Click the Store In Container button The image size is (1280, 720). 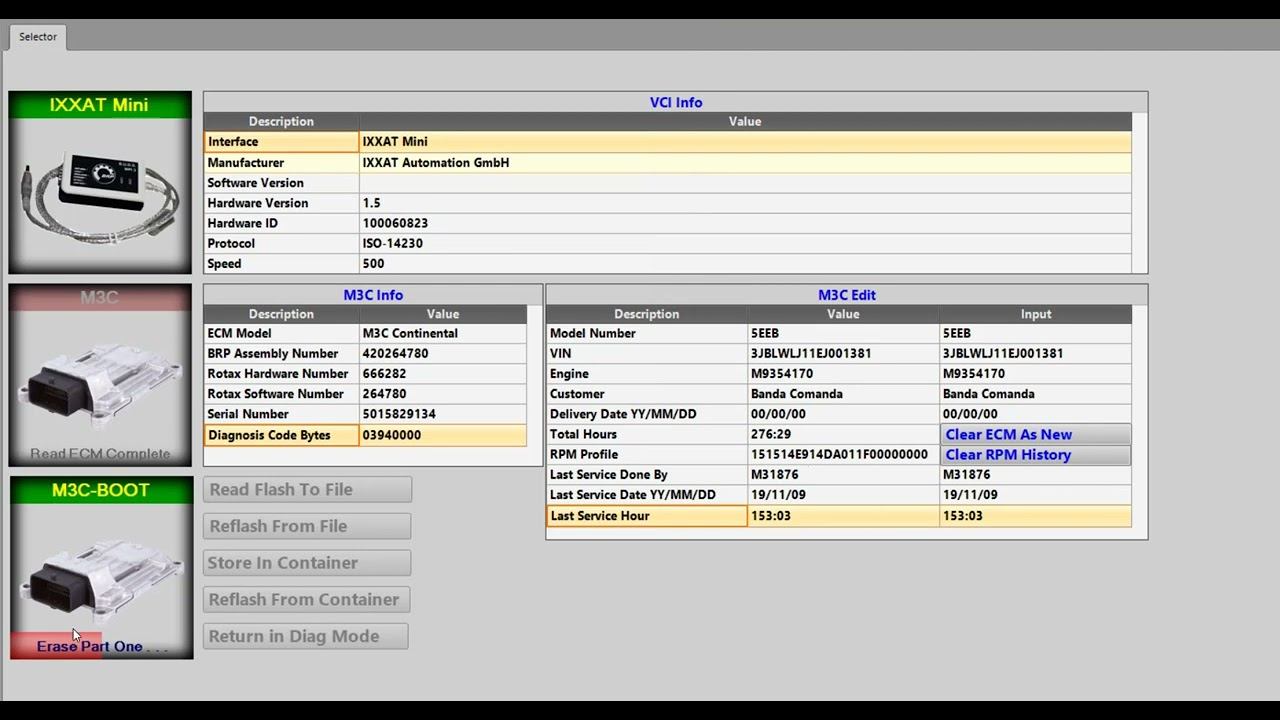pyautogui.click(x=307, y=563)
